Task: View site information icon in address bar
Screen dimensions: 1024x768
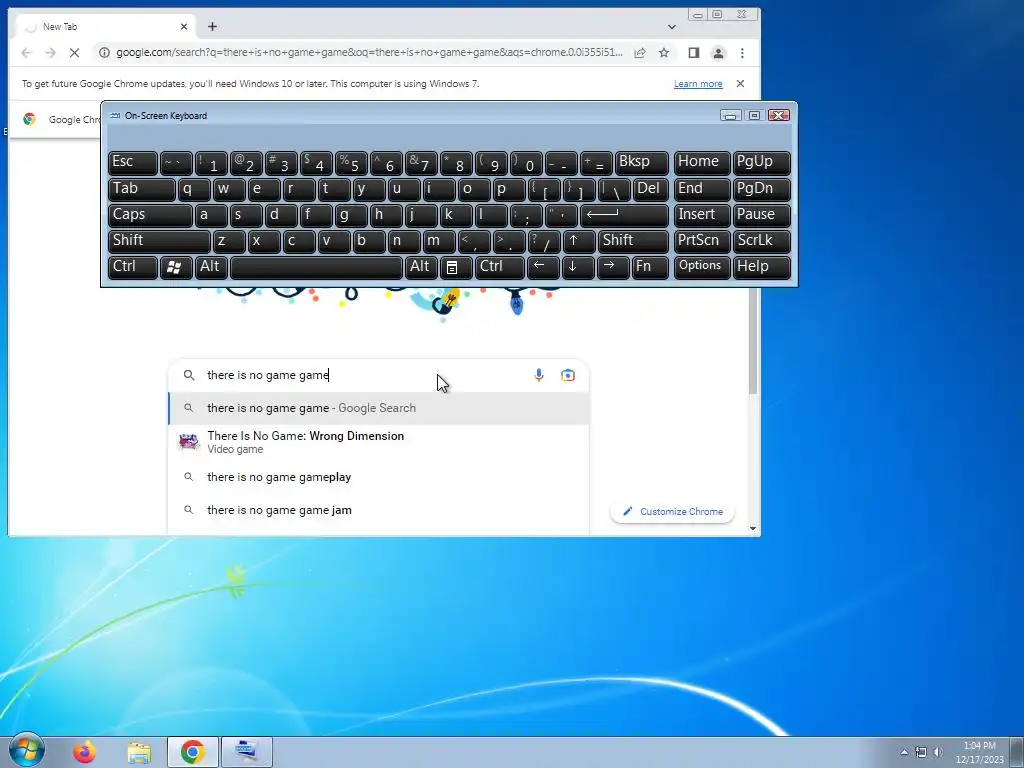Action: point(104,53)
